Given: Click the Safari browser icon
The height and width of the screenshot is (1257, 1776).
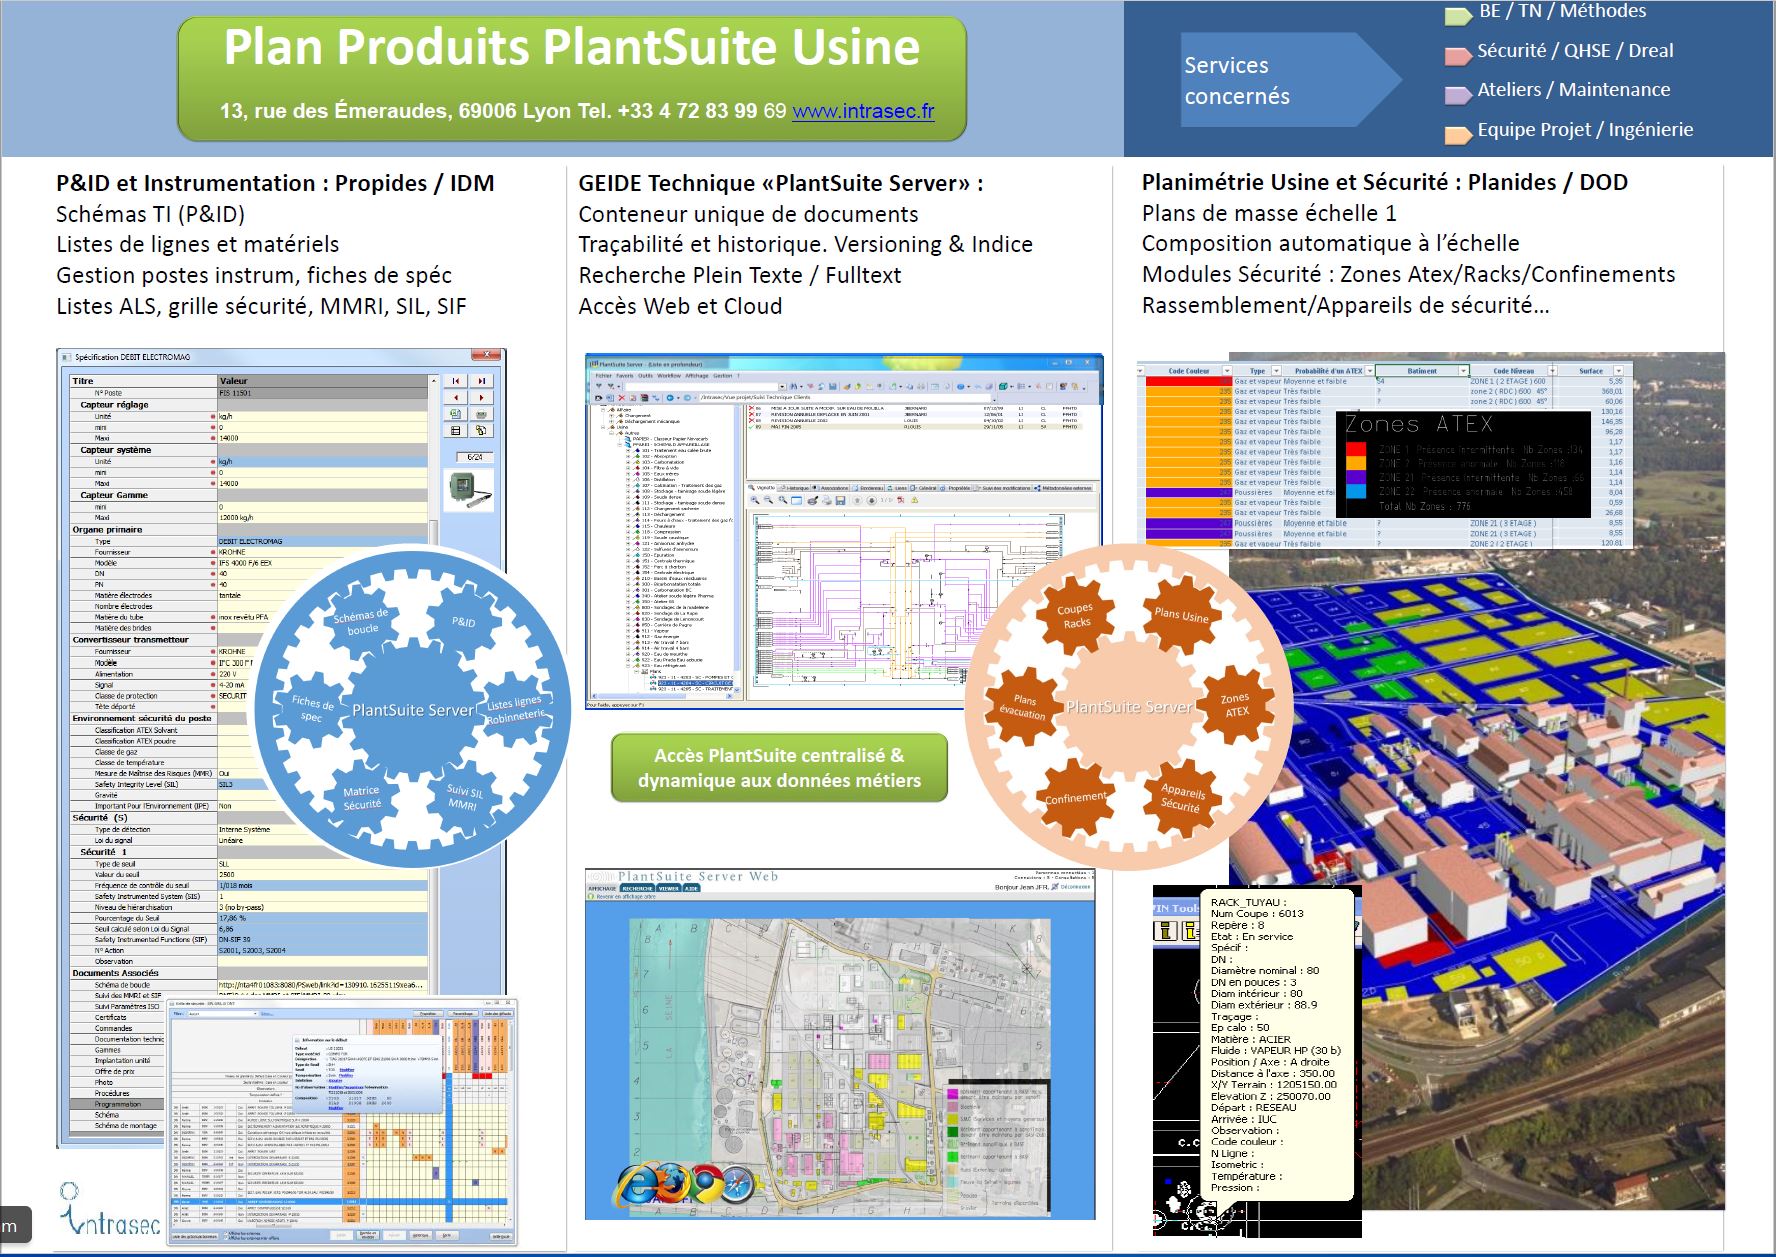Looking at the screenshot, I should pyautogui.click(x=738, y=1184).
